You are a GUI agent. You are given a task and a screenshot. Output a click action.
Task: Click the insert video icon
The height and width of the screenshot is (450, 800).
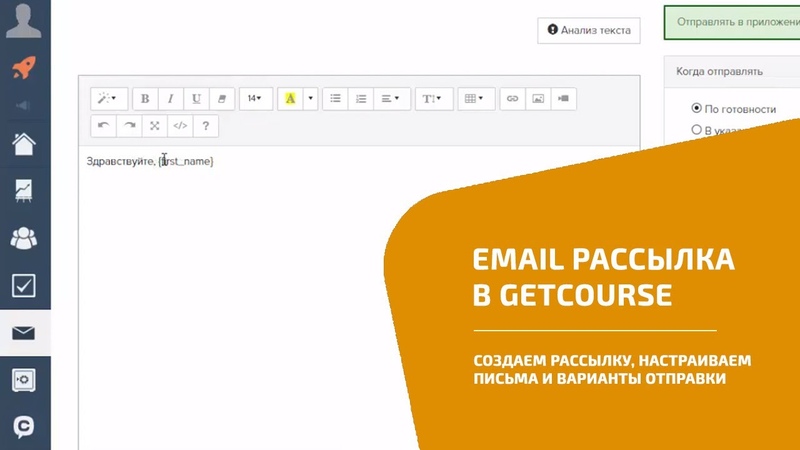(563, 98)
